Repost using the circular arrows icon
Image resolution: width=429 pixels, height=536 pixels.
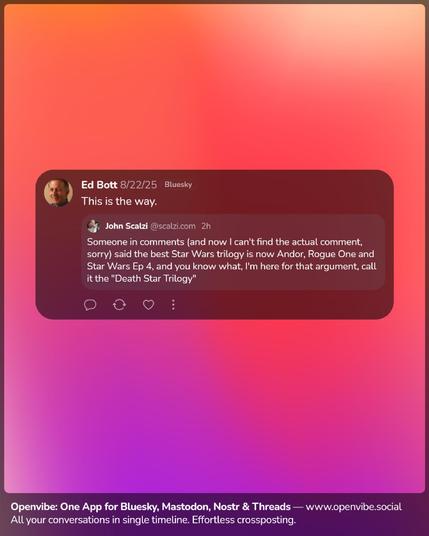(x=119, y=305)
